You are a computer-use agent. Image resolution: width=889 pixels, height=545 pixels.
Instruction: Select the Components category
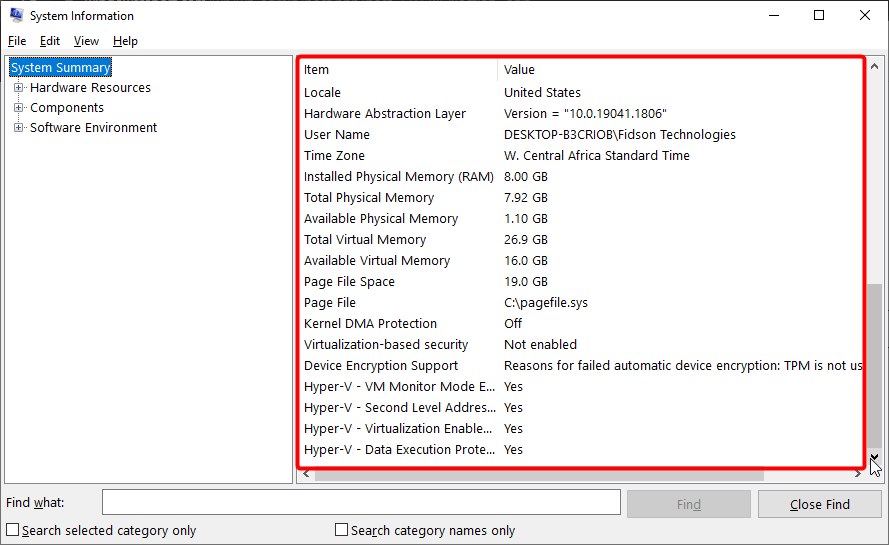67,107
